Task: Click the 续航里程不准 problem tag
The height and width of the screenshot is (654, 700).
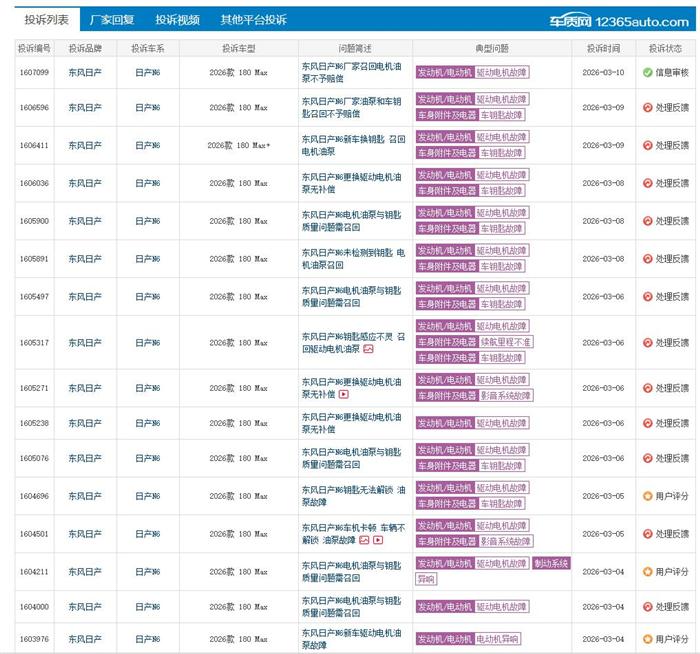Action: pyautogui.click(x=506, y=342)
